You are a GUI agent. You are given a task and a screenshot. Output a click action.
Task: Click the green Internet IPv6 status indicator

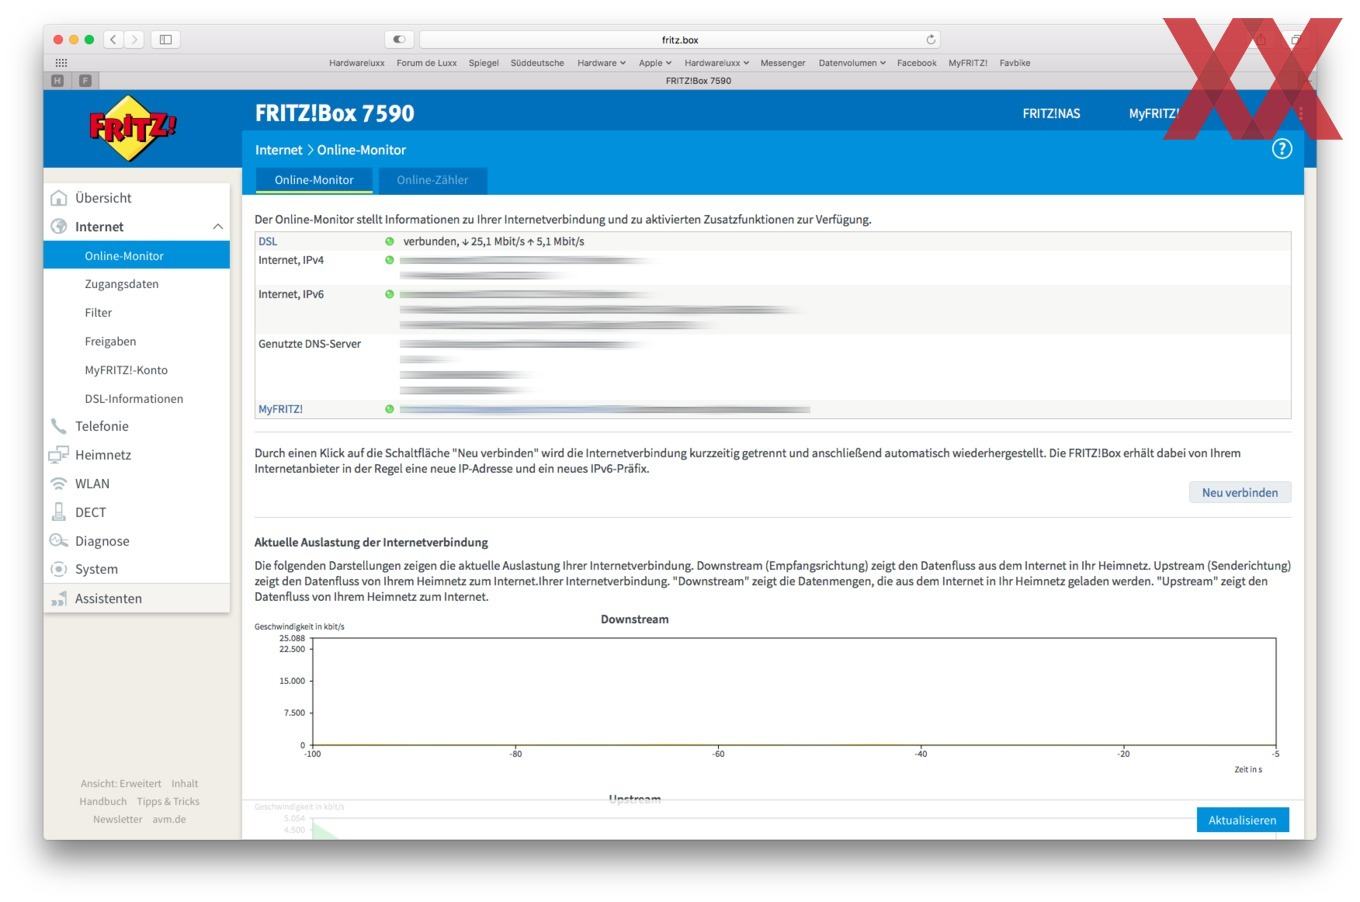point(390,294)
